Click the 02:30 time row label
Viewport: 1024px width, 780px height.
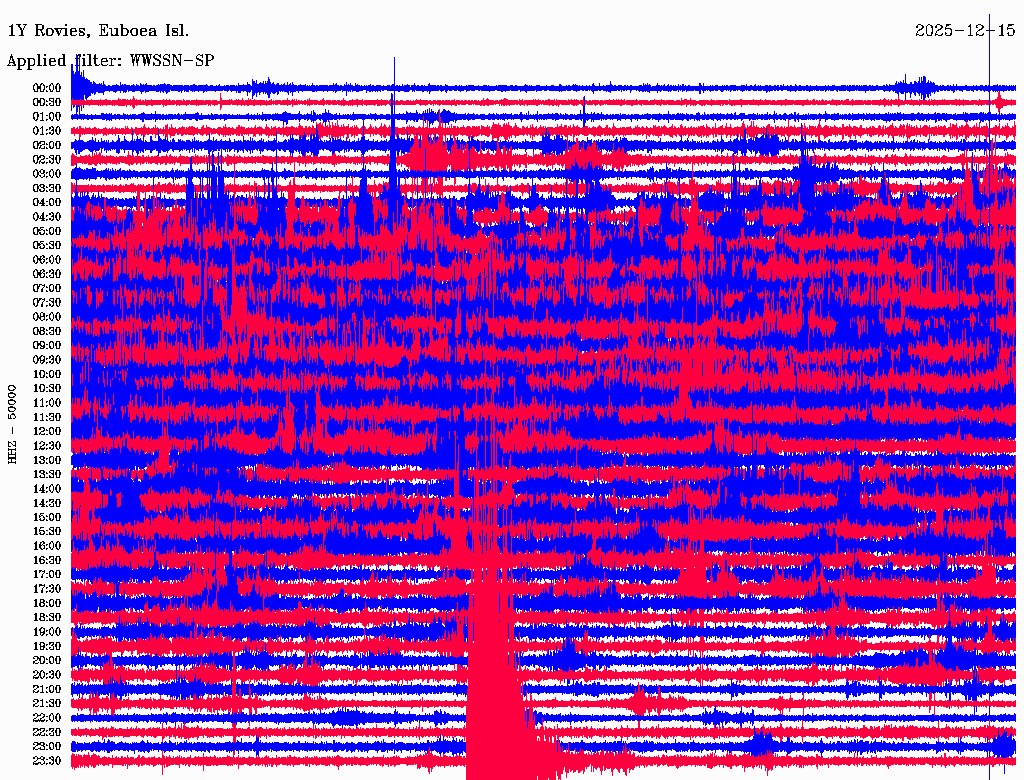pos(46,159)
